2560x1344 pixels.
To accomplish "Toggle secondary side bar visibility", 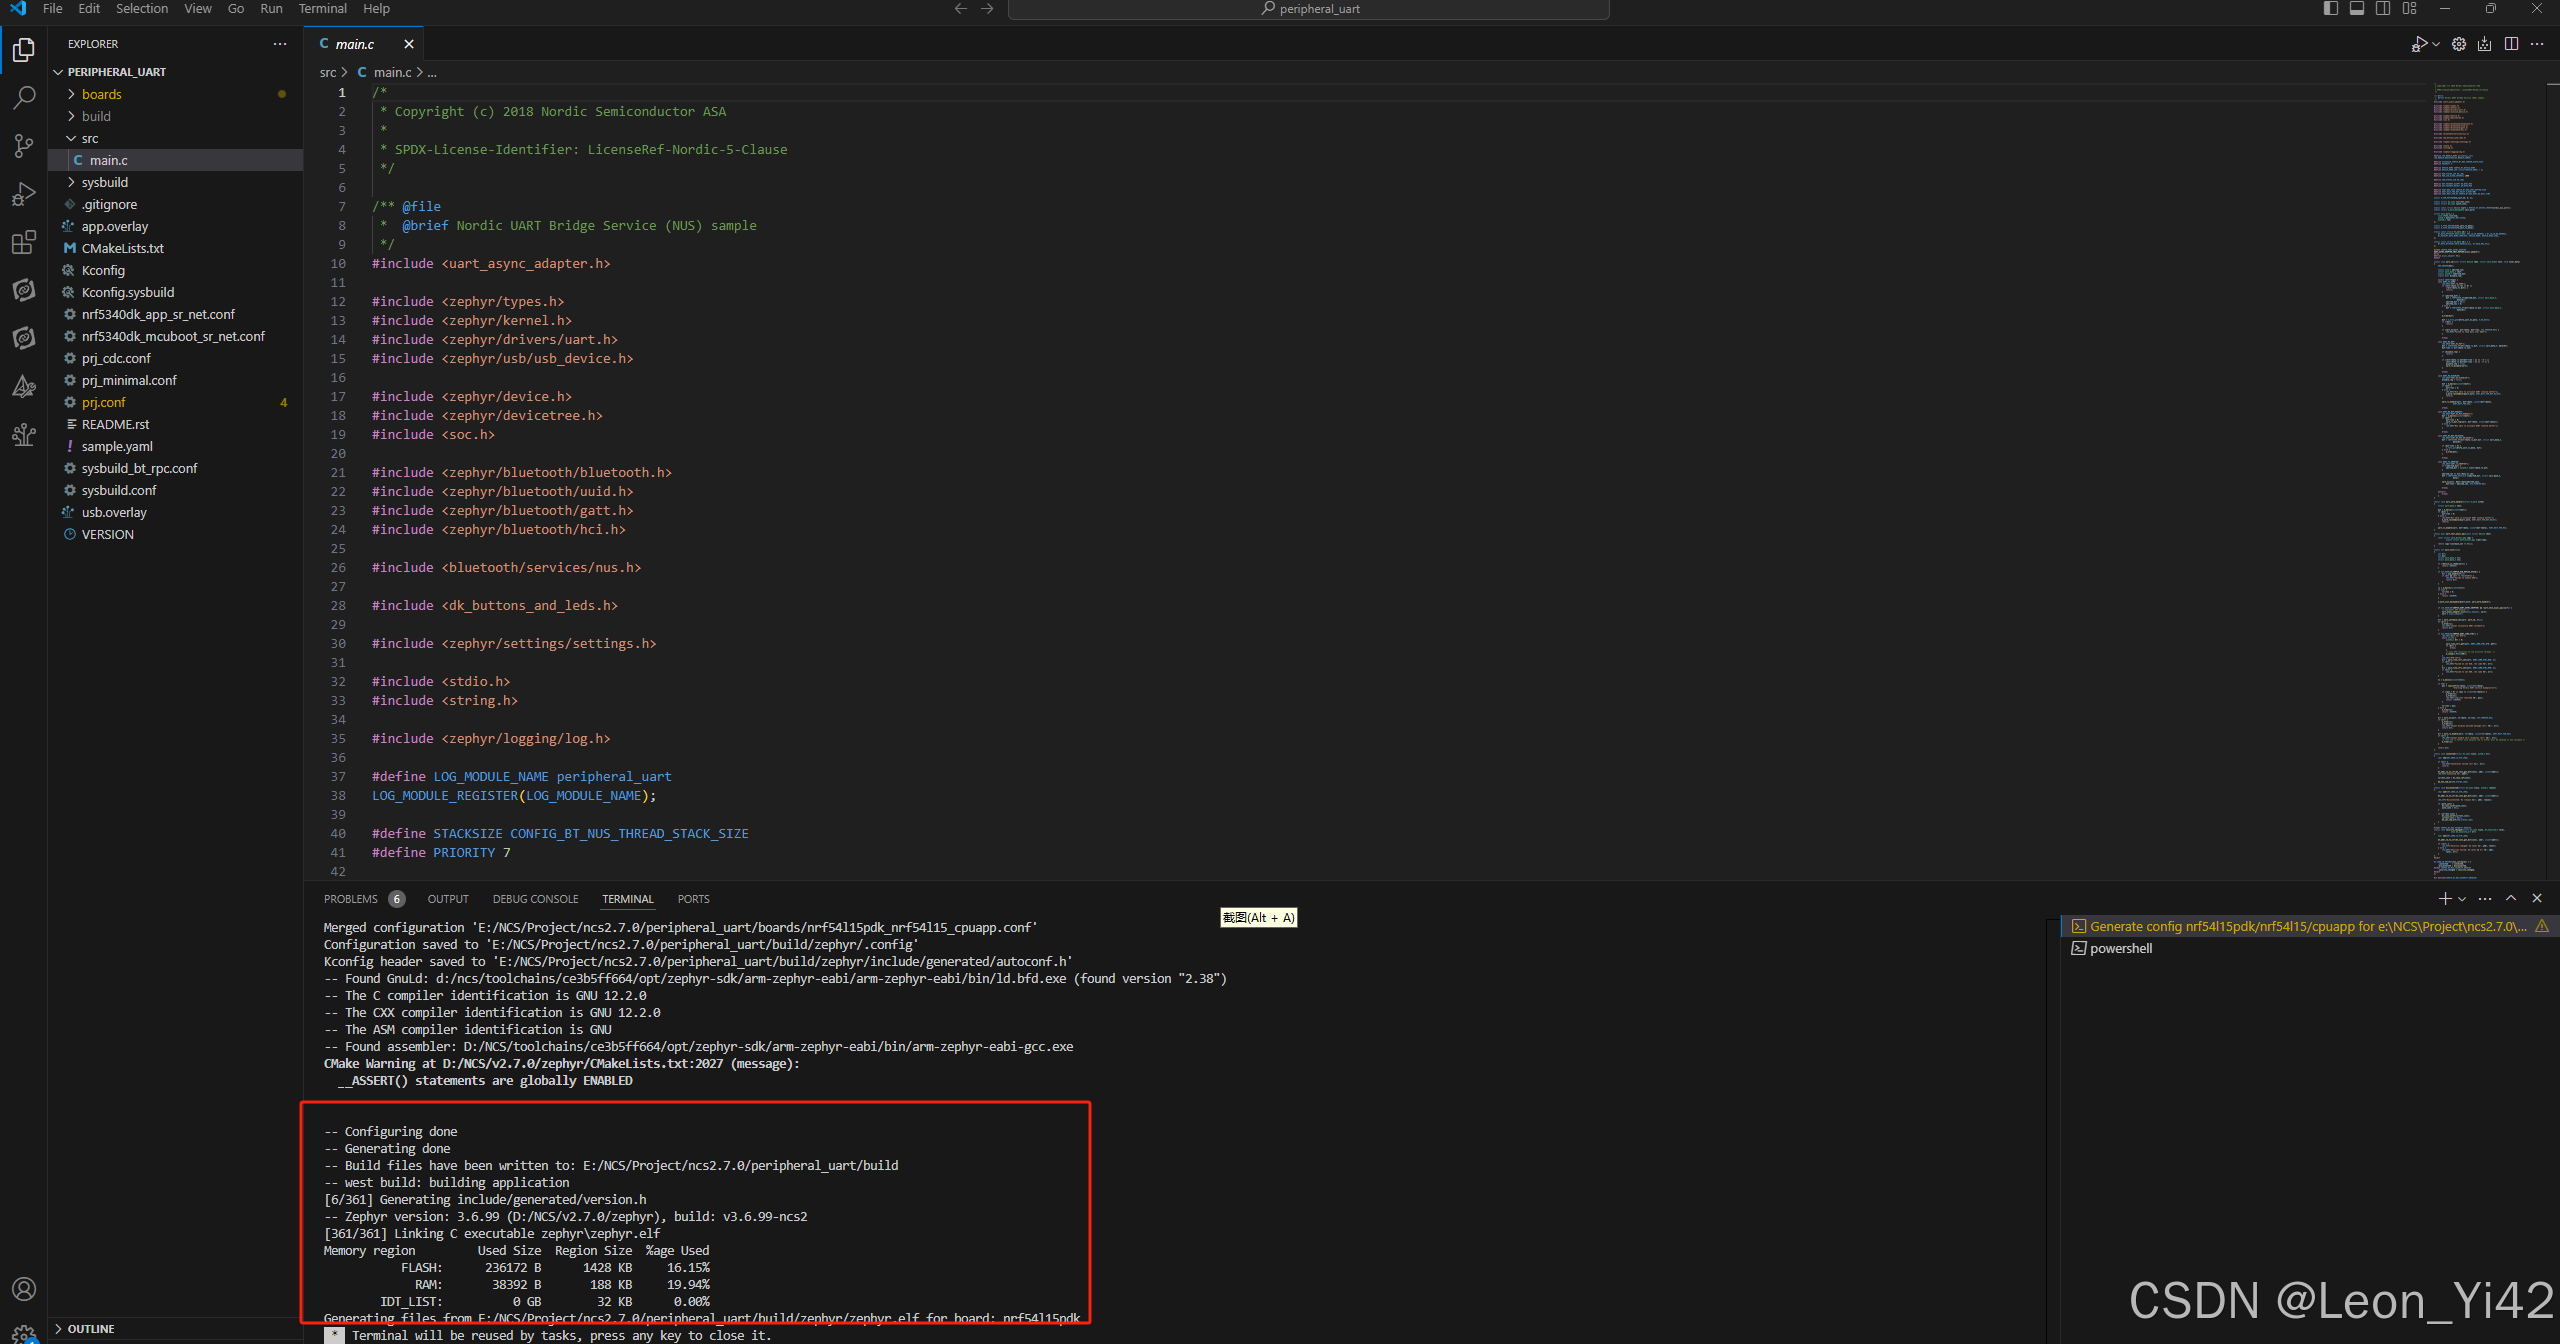I will point(2383,9).
